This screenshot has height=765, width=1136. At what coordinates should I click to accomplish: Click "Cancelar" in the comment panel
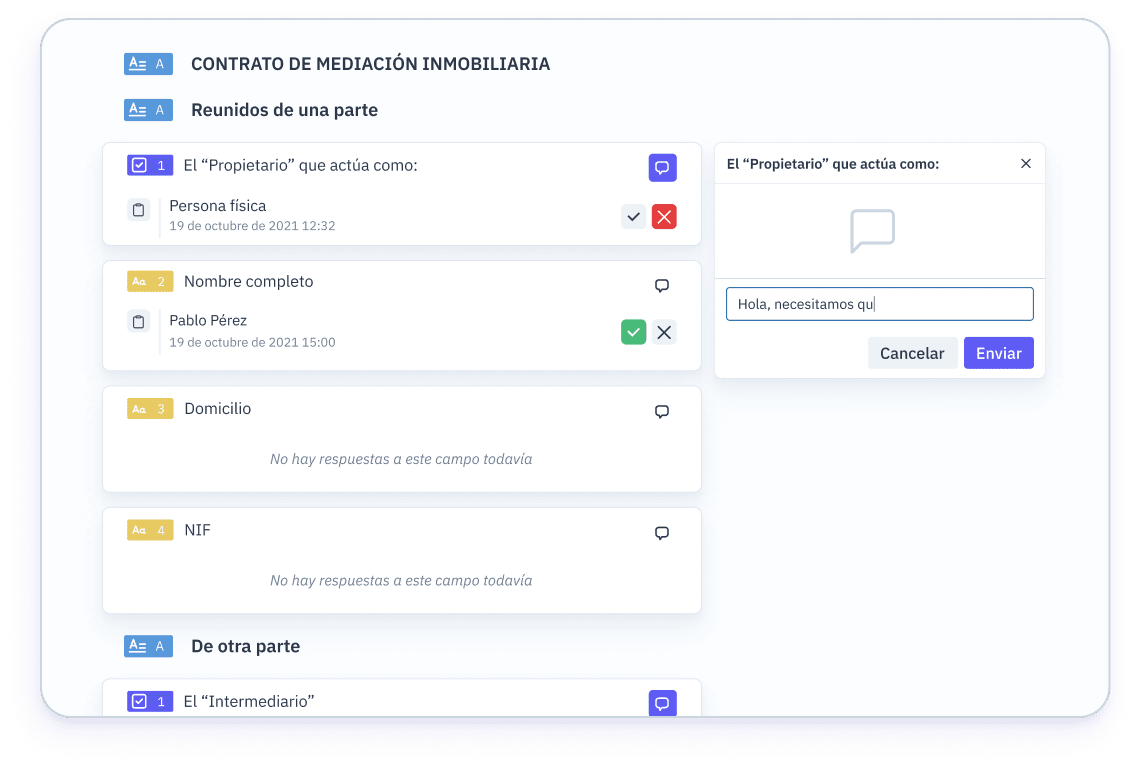(x=912, y=352)
